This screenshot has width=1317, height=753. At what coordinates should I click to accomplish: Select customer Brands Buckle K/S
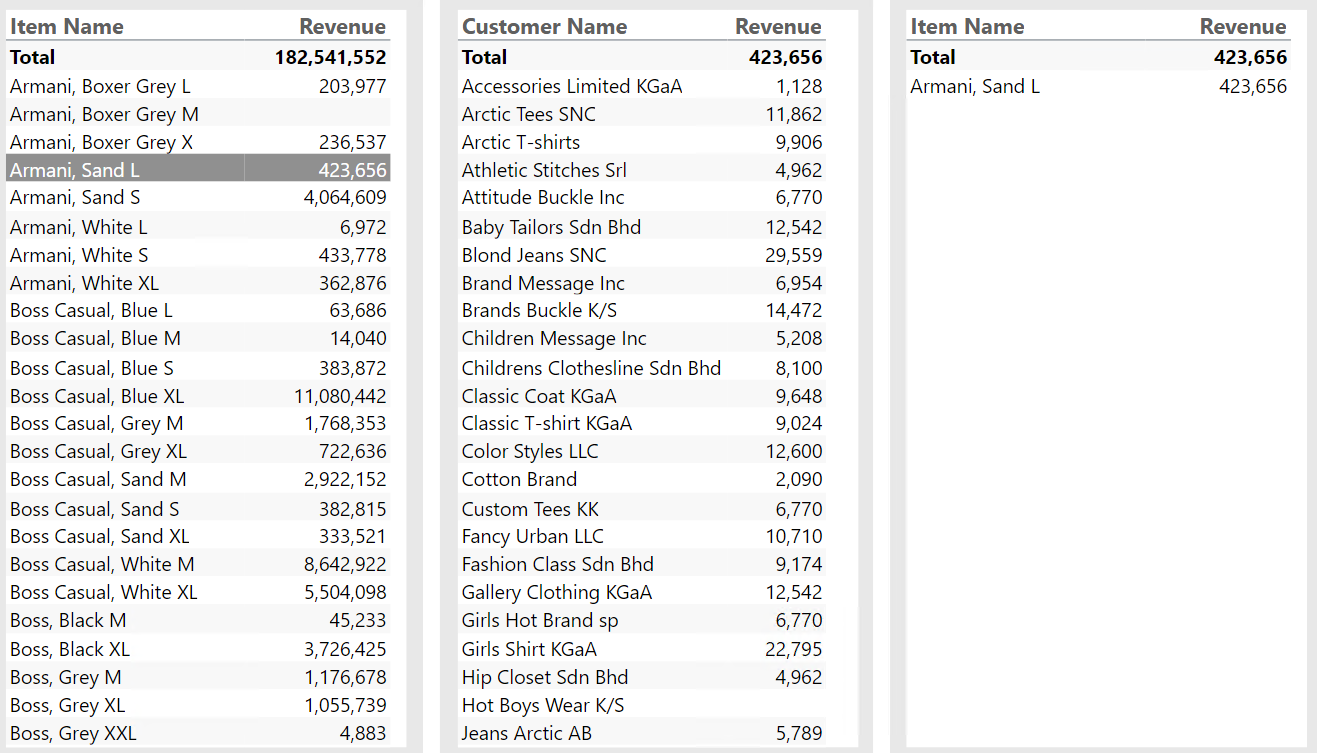click(540, 310)
